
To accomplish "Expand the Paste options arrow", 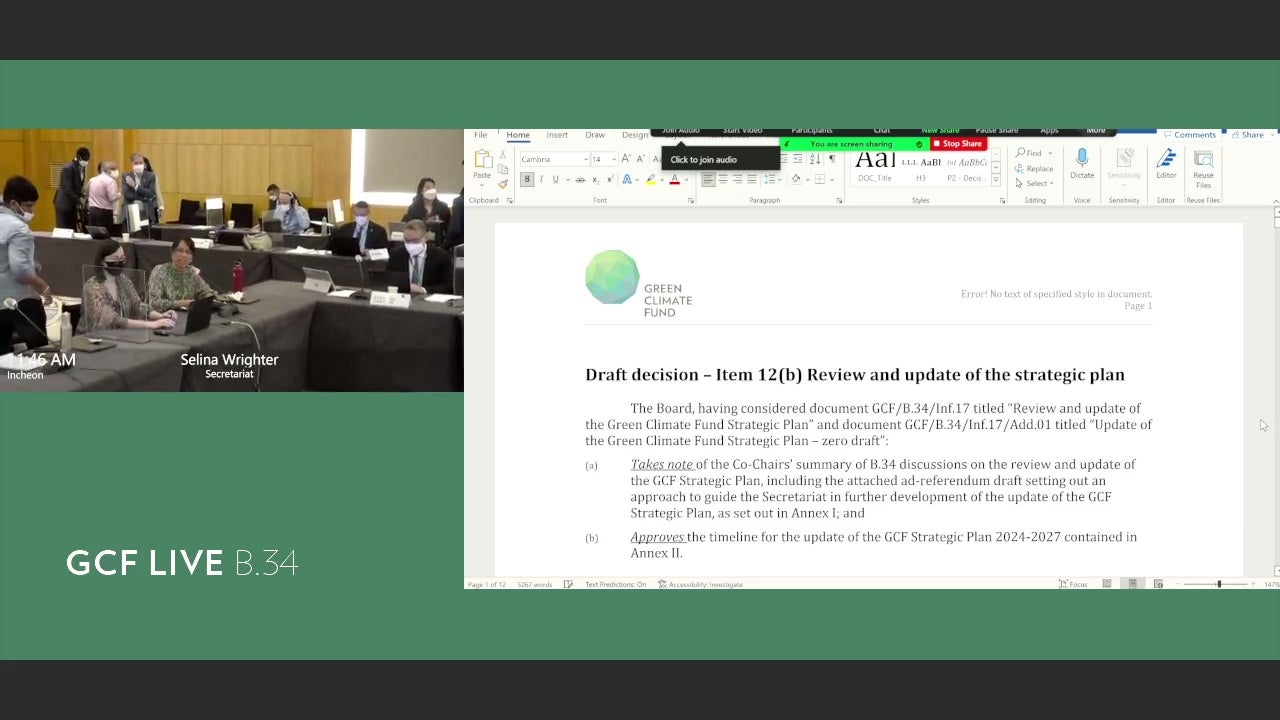I will 482,184.
